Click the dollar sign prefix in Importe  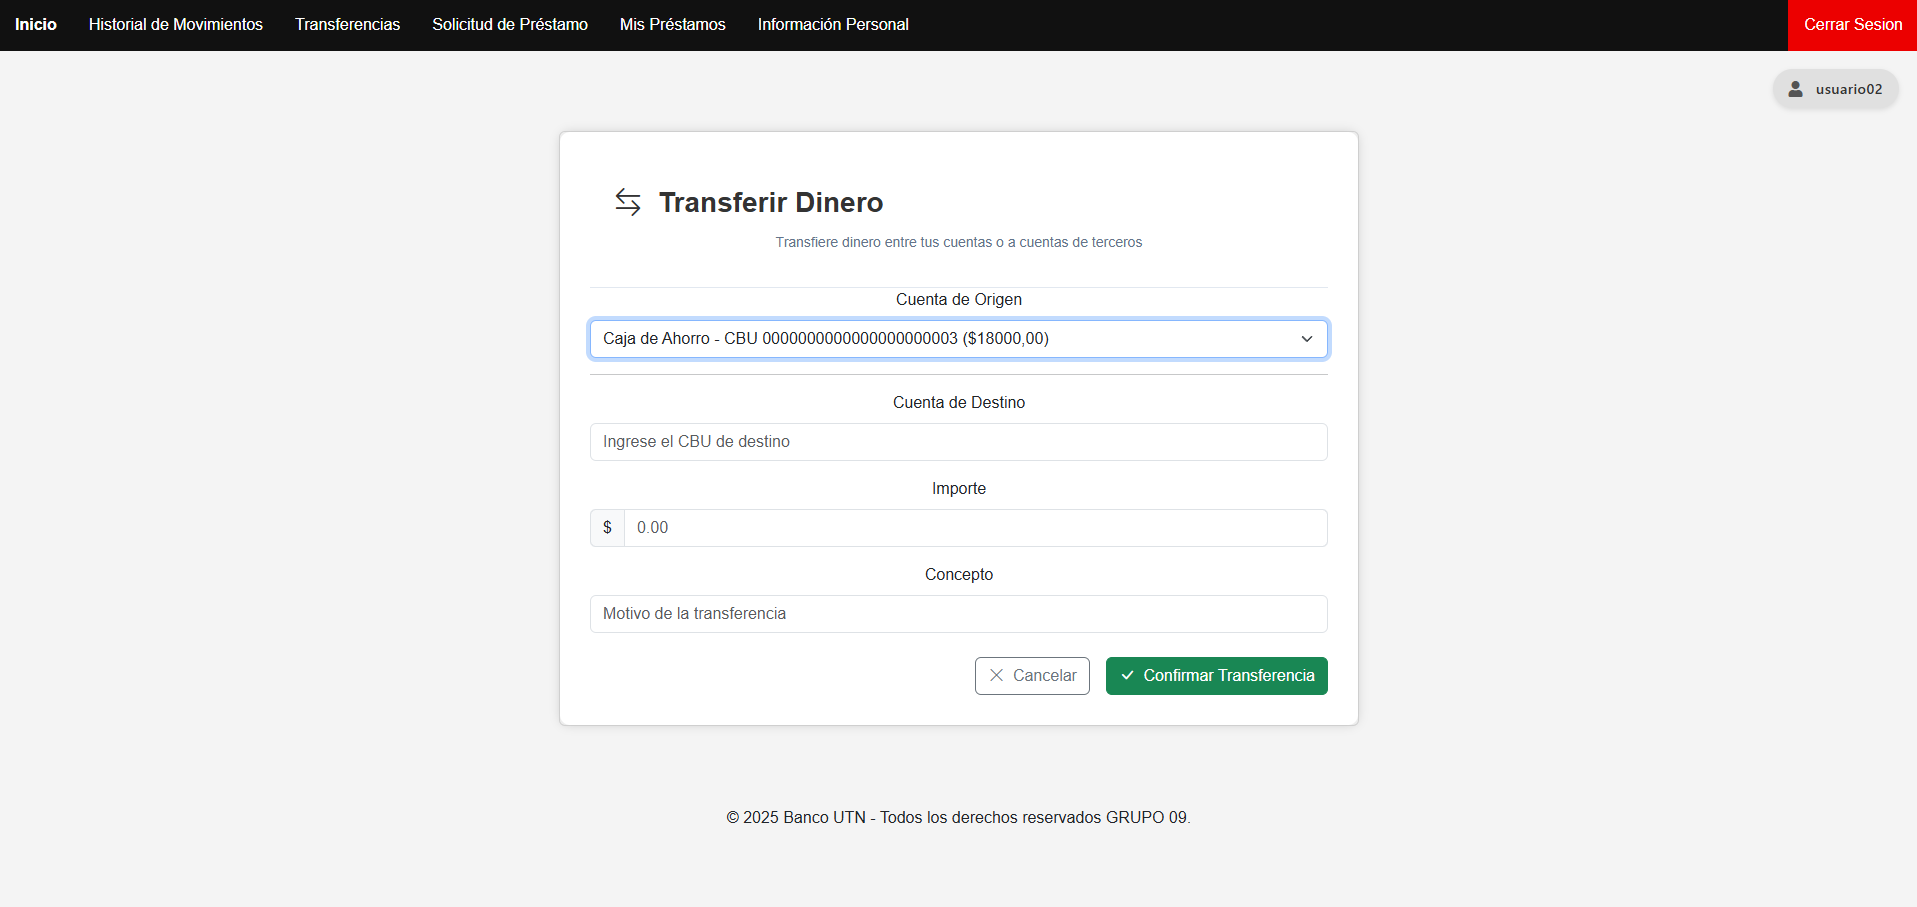click(x=607, y=528)
